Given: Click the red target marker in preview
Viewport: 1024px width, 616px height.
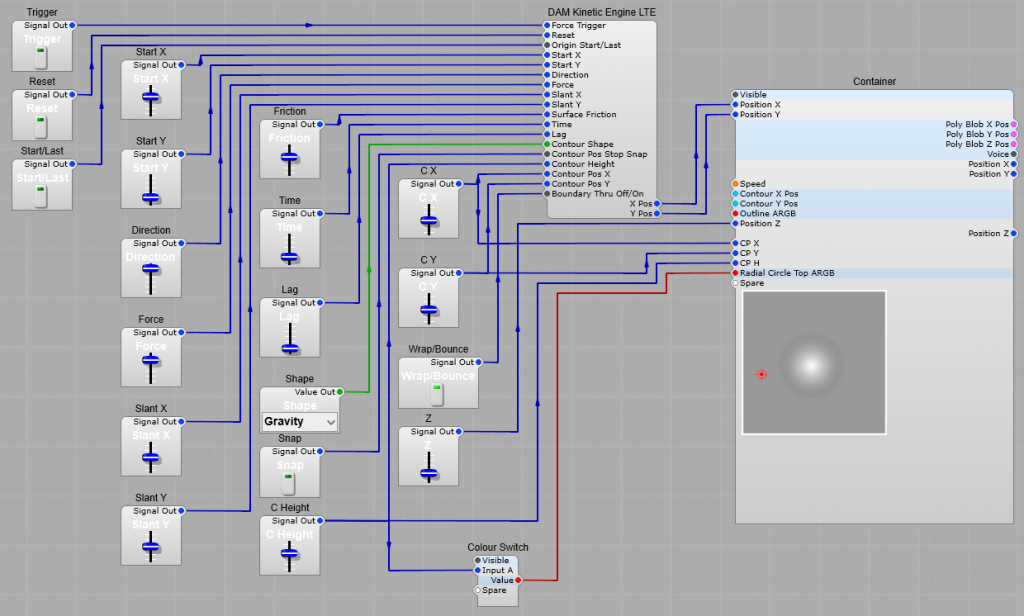Looking at the screenshot, I should click(761, 374).
